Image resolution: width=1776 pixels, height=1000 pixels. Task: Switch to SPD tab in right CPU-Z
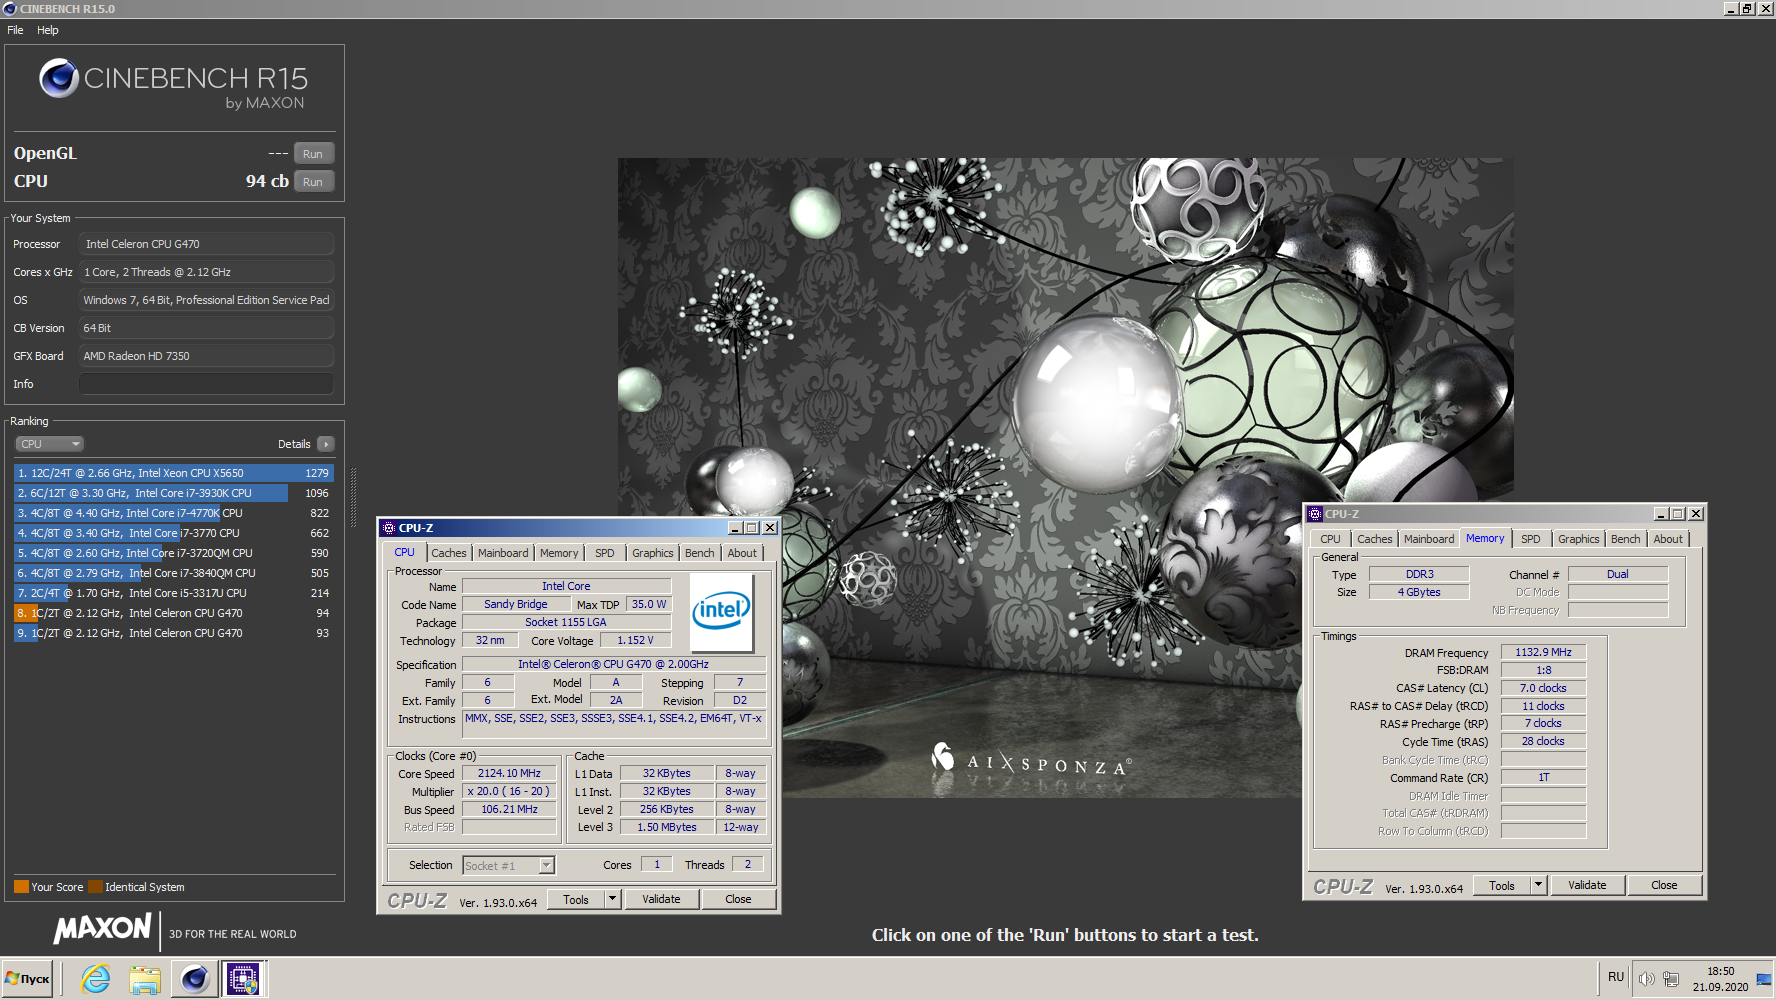coord(1531,539)
